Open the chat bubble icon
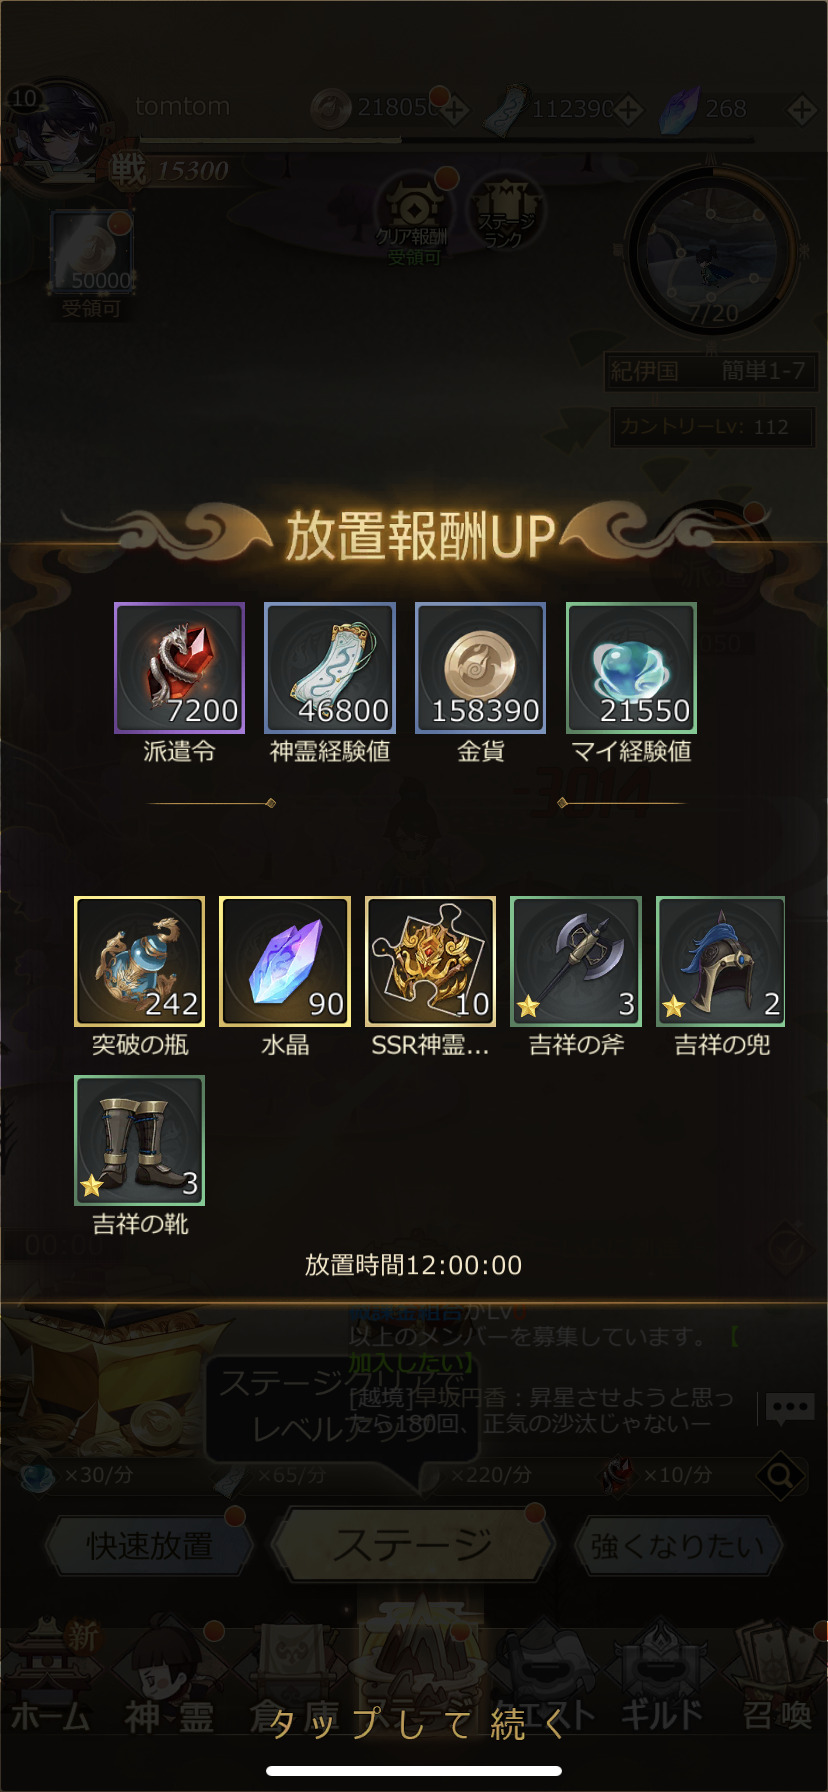This screenshot has height=1792, width=828. pyautogui.click(x=790, y=1409)
